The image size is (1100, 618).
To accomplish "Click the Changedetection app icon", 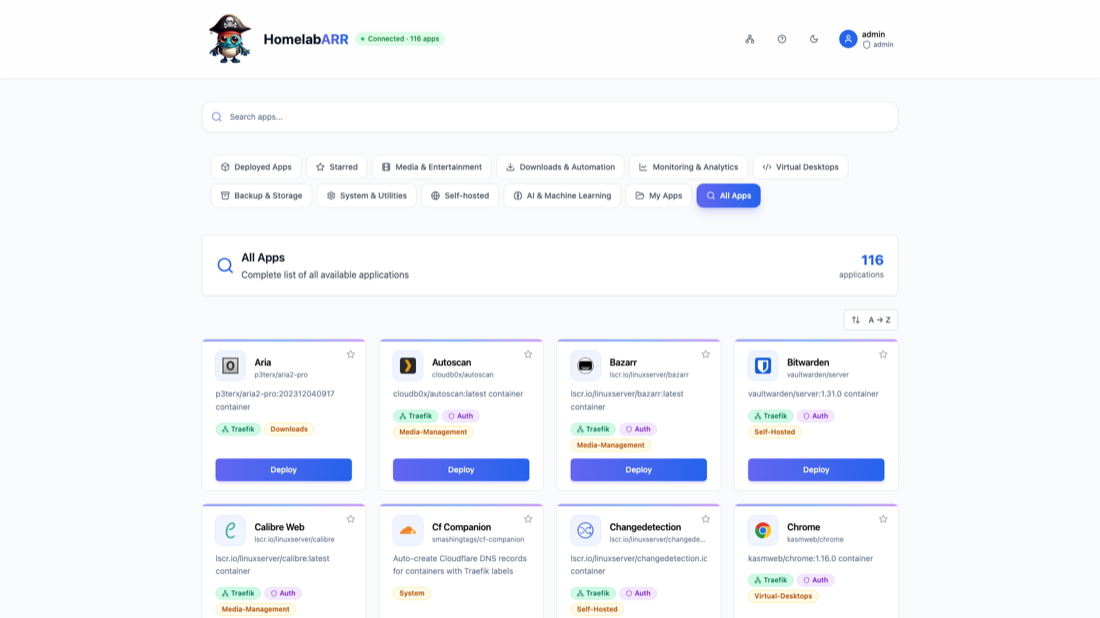I will pos(585,530).
